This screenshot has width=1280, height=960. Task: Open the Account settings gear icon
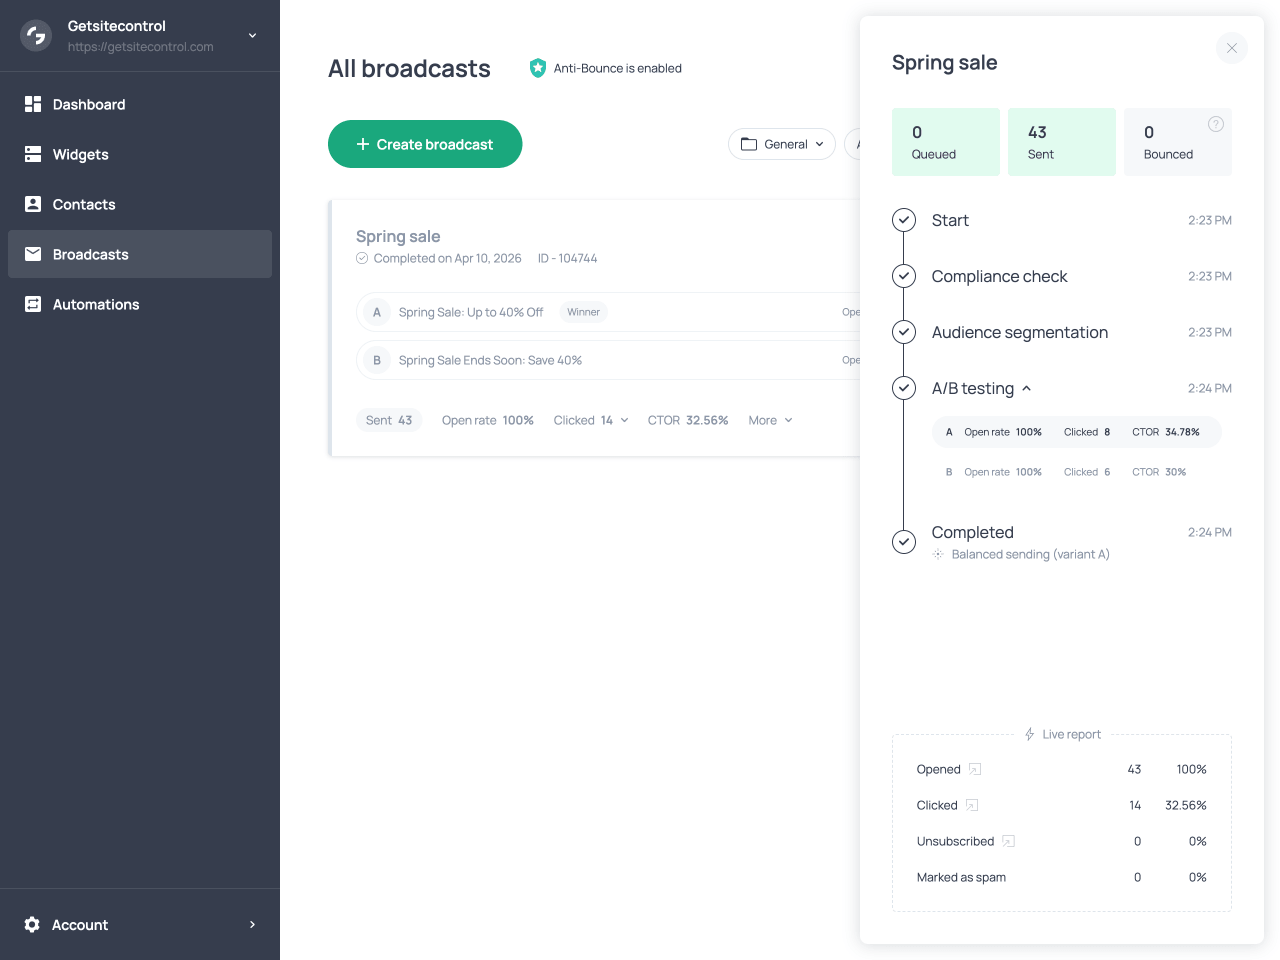tap(31, 925)
